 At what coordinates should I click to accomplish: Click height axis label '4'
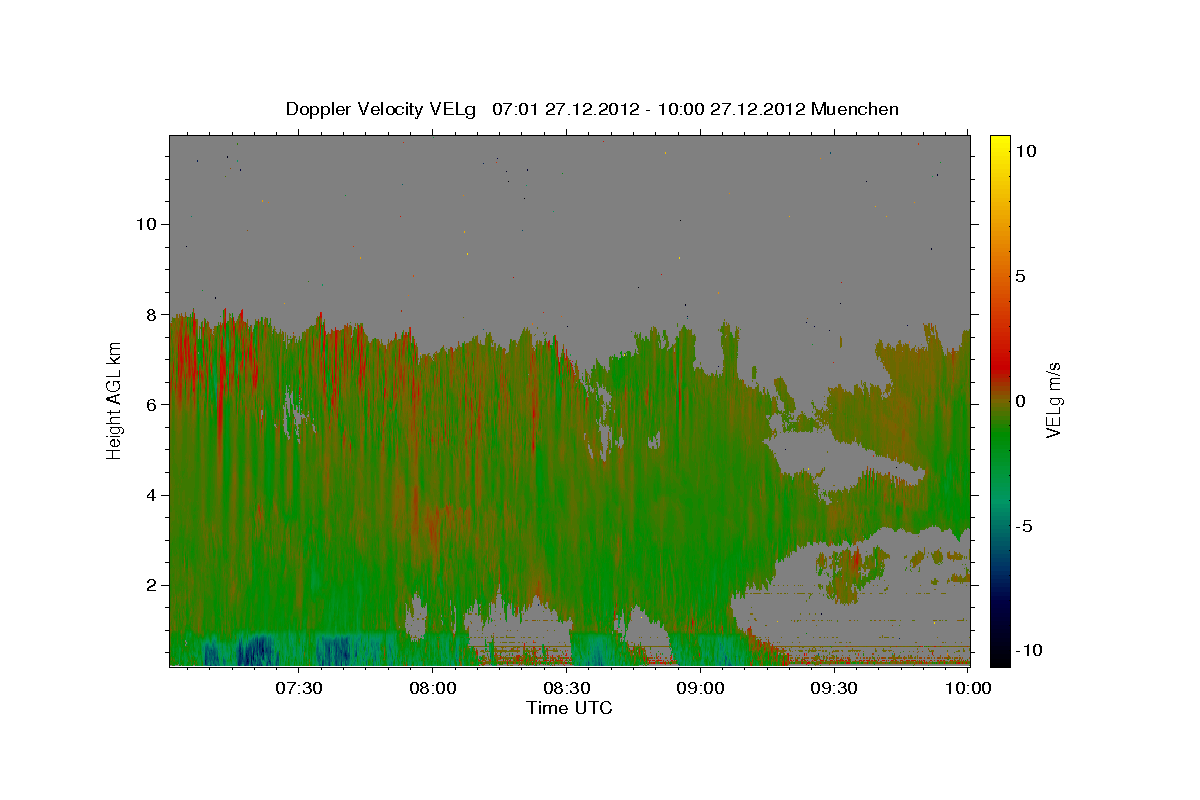tap(150, 495)
